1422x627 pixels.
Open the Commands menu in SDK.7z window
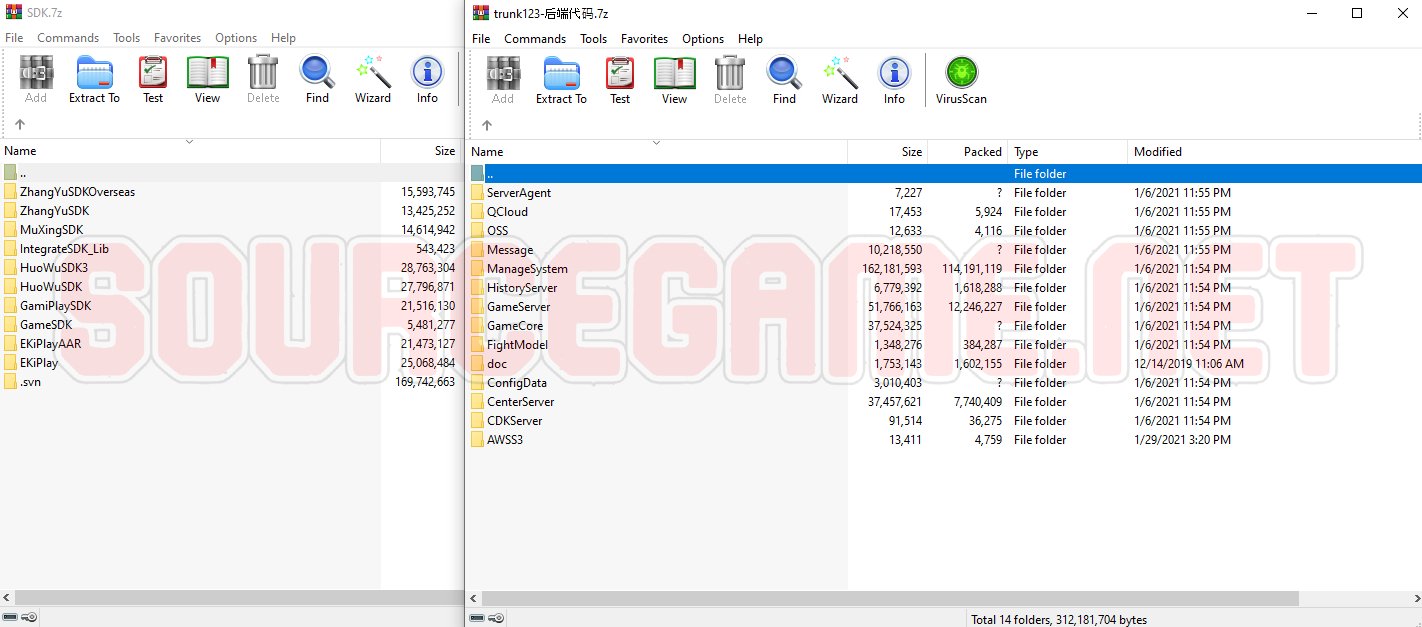pyautogui.click(x=68, y=38)
